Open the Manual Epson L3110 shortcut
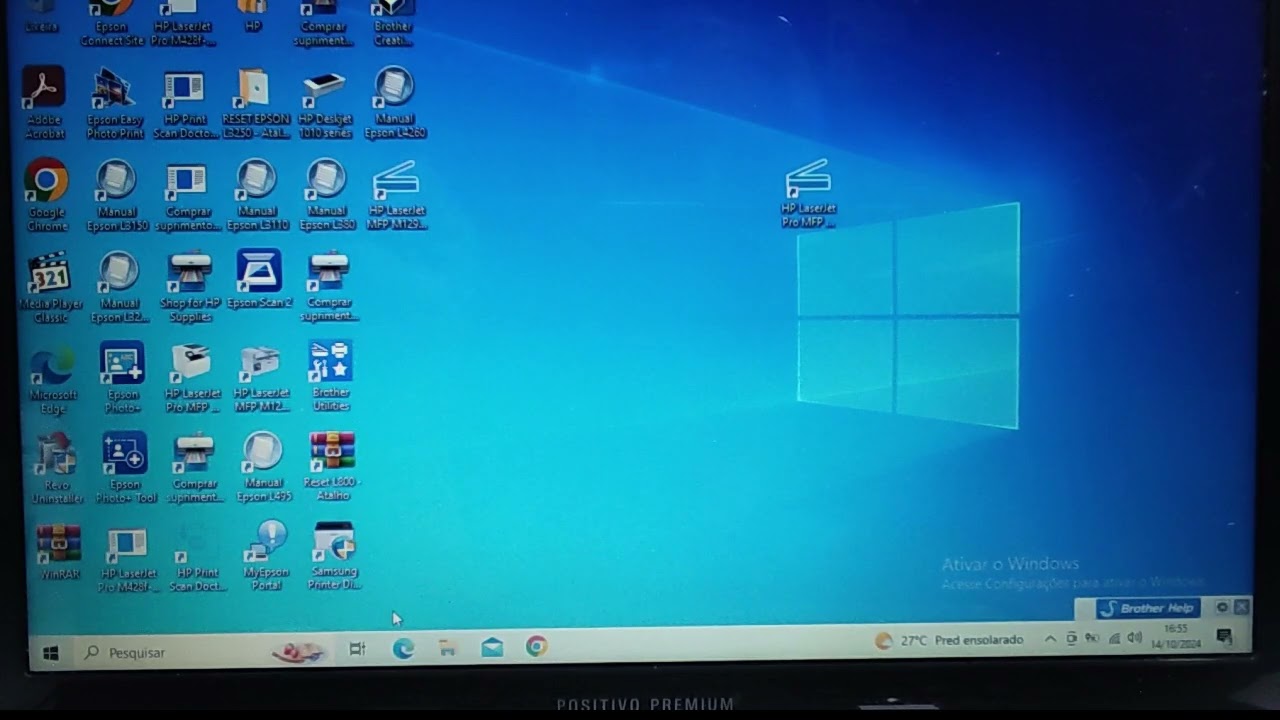 click(256, 194)
